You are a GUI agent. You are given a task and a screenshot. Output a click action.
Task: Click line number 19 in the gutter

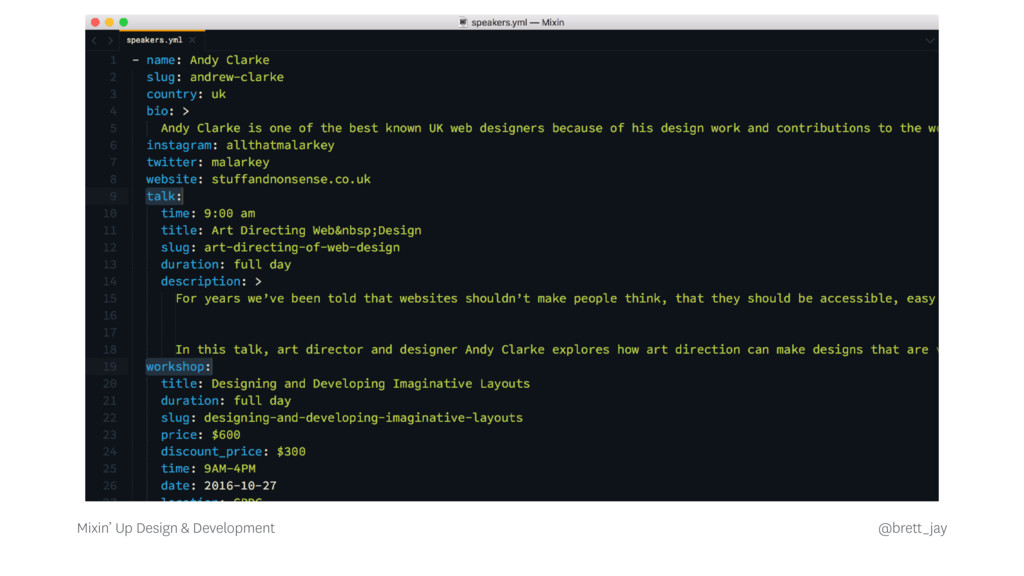click(110, 366)
